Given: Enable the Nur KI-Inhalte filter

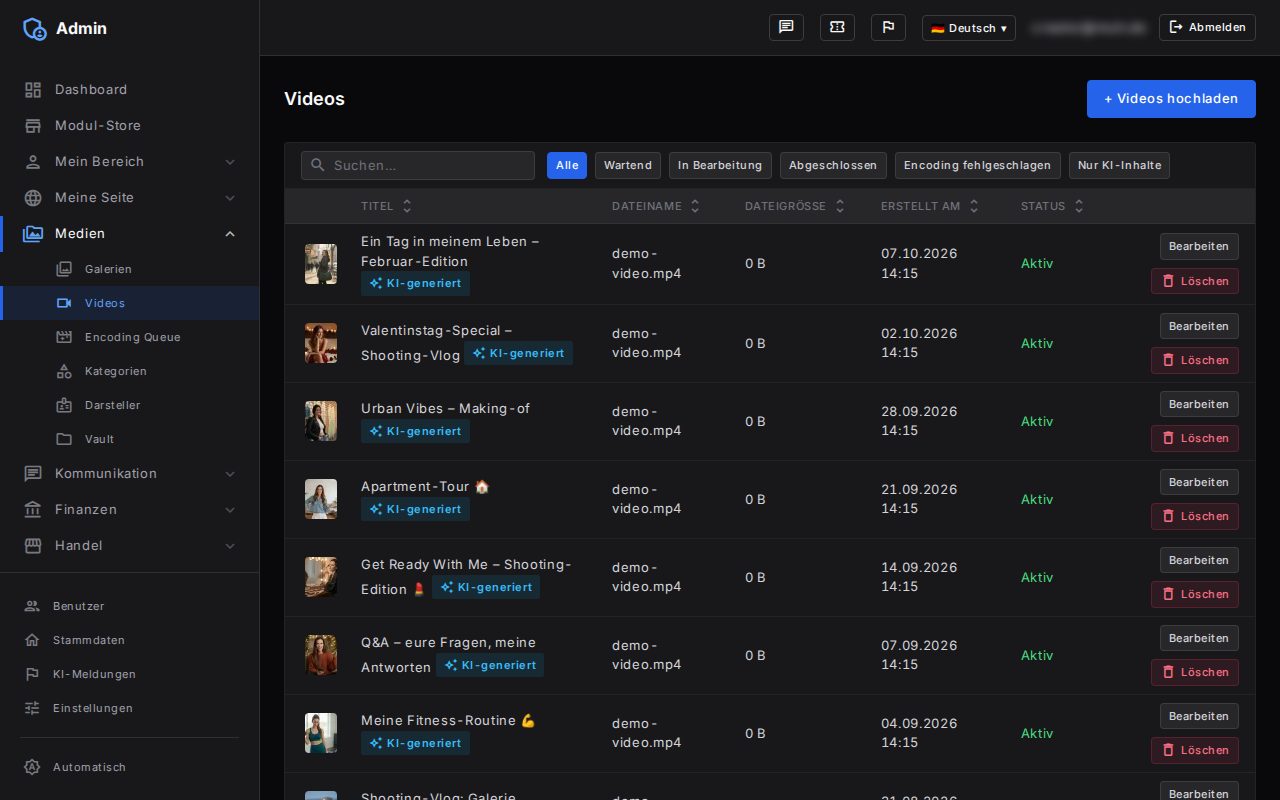Looking at the screenshot, I should point(1119,165).
